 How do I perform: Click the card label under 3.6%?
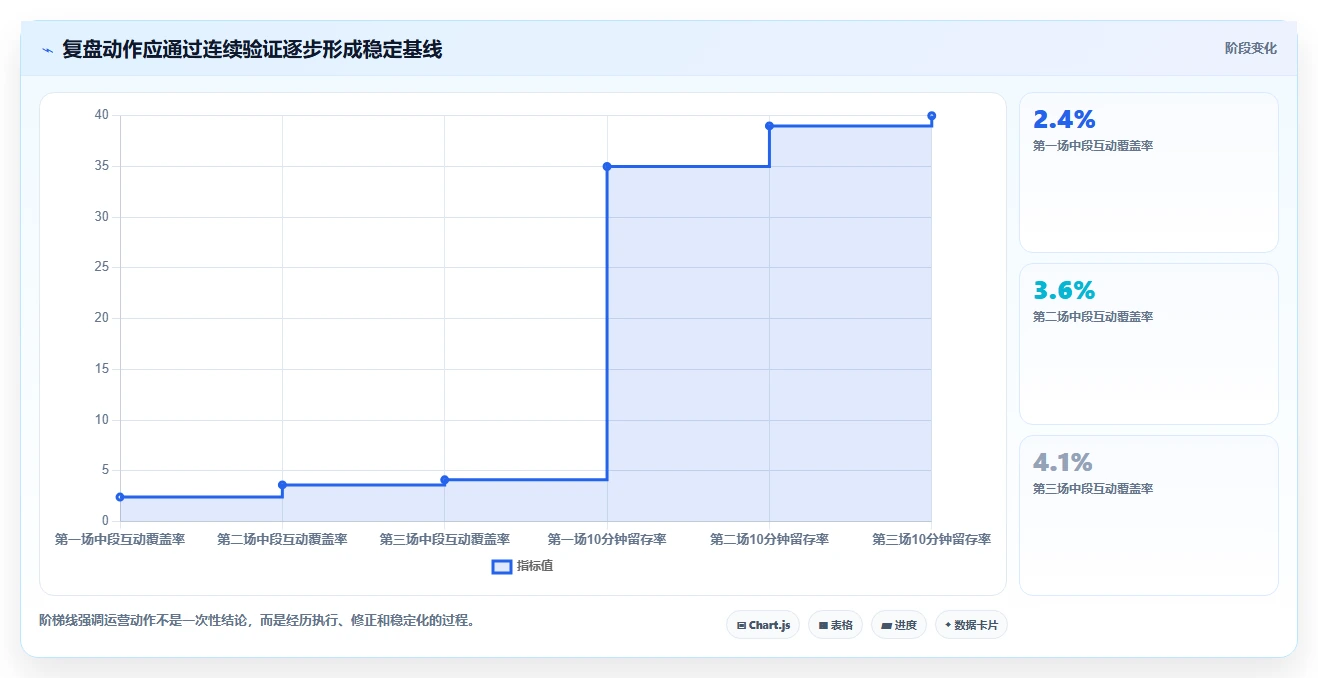[x=1093, y=317]
